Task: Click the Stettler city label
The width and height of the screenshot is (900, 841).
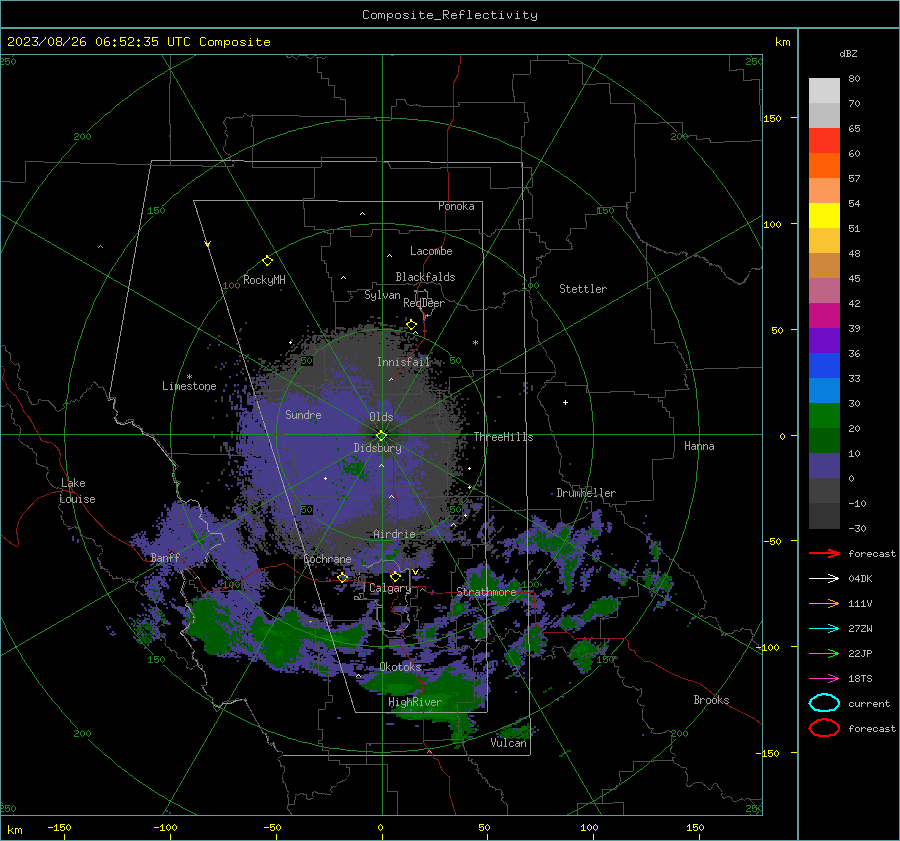Action: point(583,289)
